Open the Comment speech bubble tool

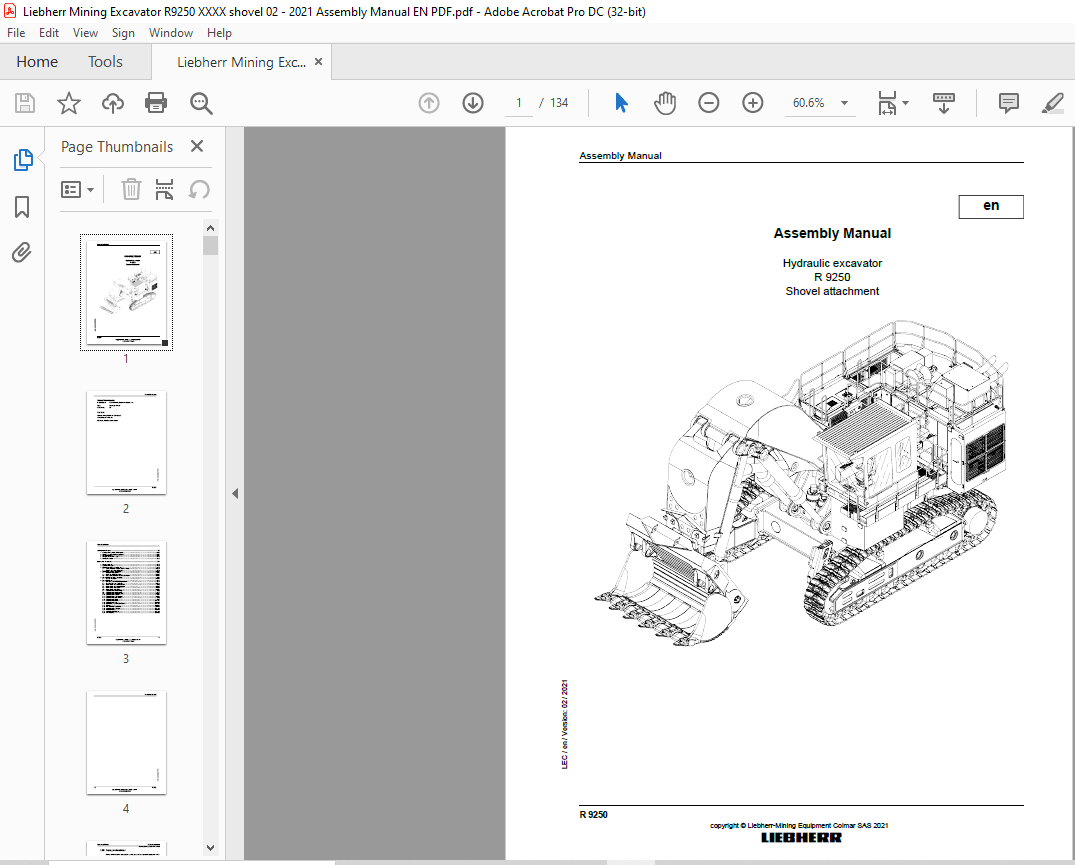click(1008, 103)
